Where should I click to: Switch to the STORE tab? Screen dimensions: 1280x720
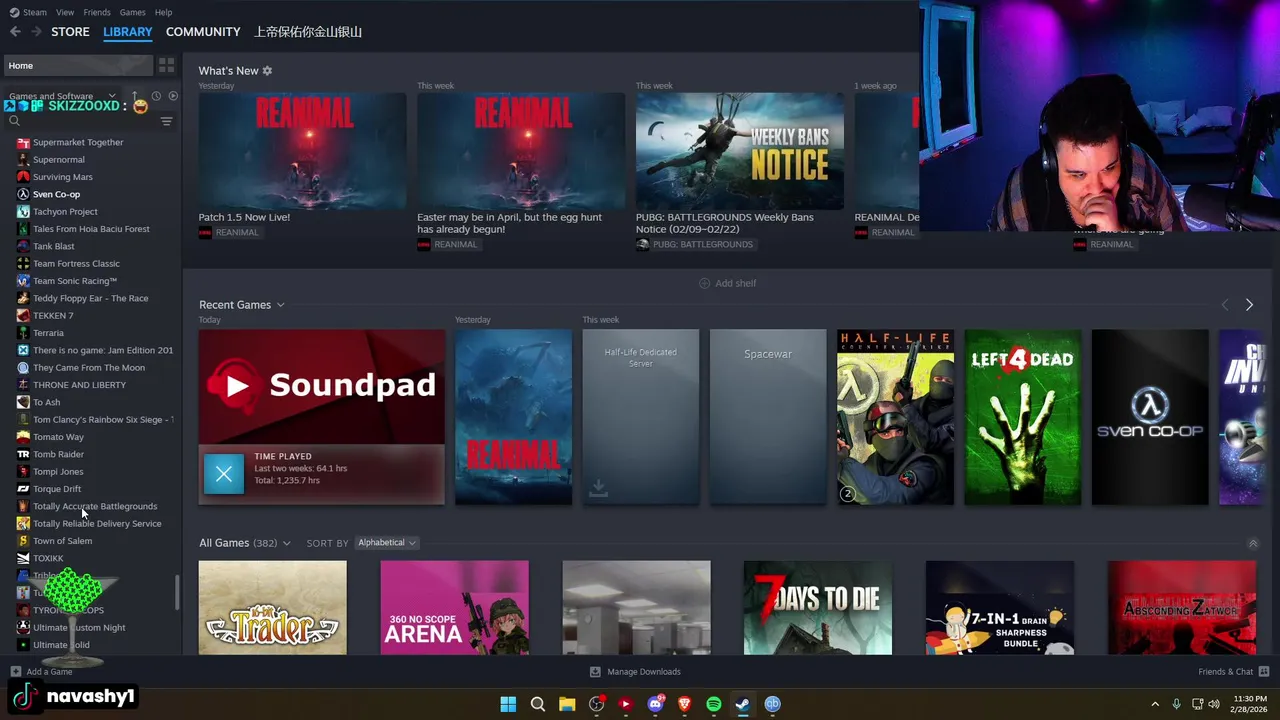pos(70,32)
